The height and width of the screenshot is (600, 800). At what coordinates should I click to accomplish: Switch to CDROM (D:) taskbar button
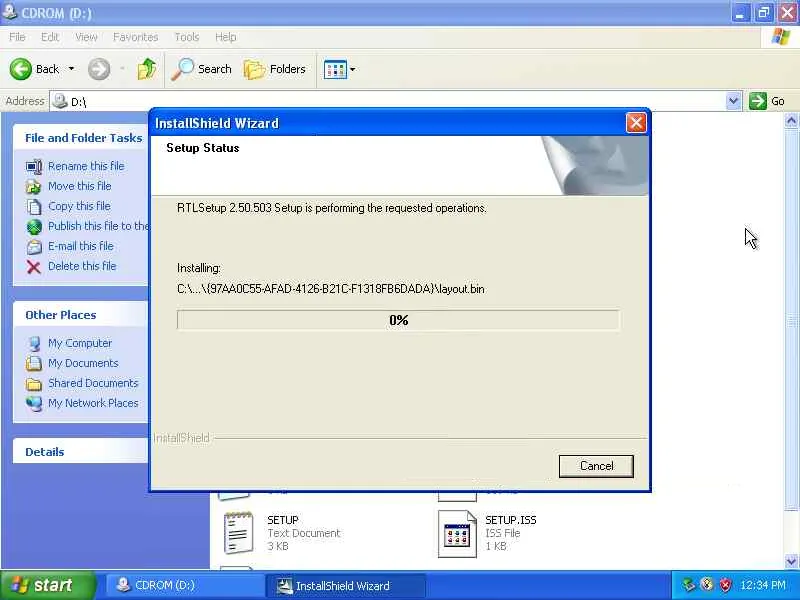tap(184, 585)
